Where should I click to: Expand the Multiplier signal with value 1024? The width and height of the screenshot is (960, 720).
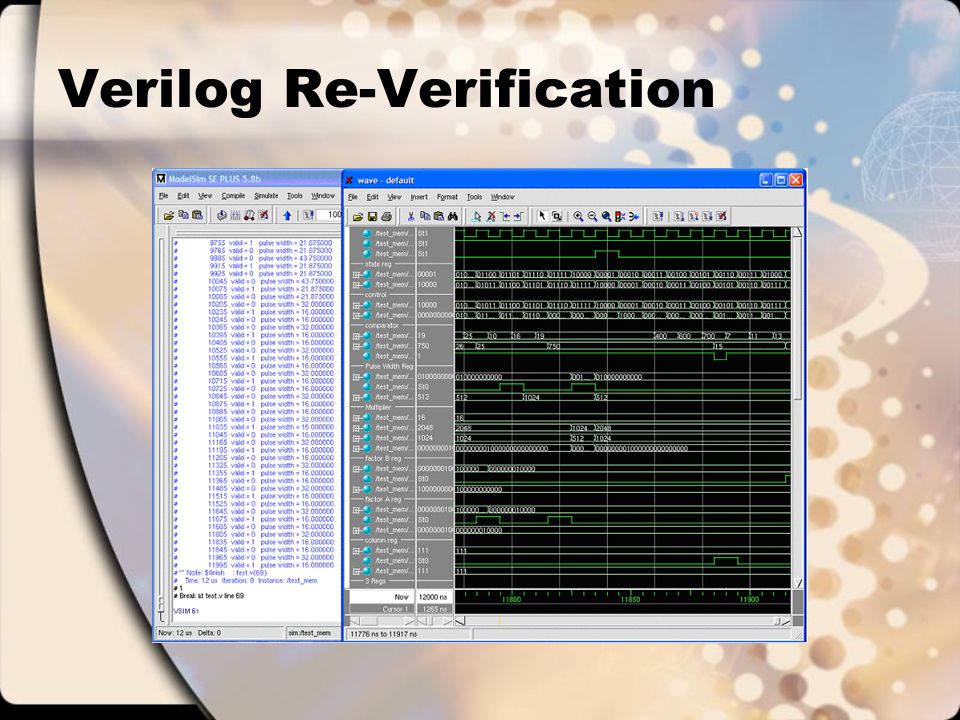[x=356, y=438]
